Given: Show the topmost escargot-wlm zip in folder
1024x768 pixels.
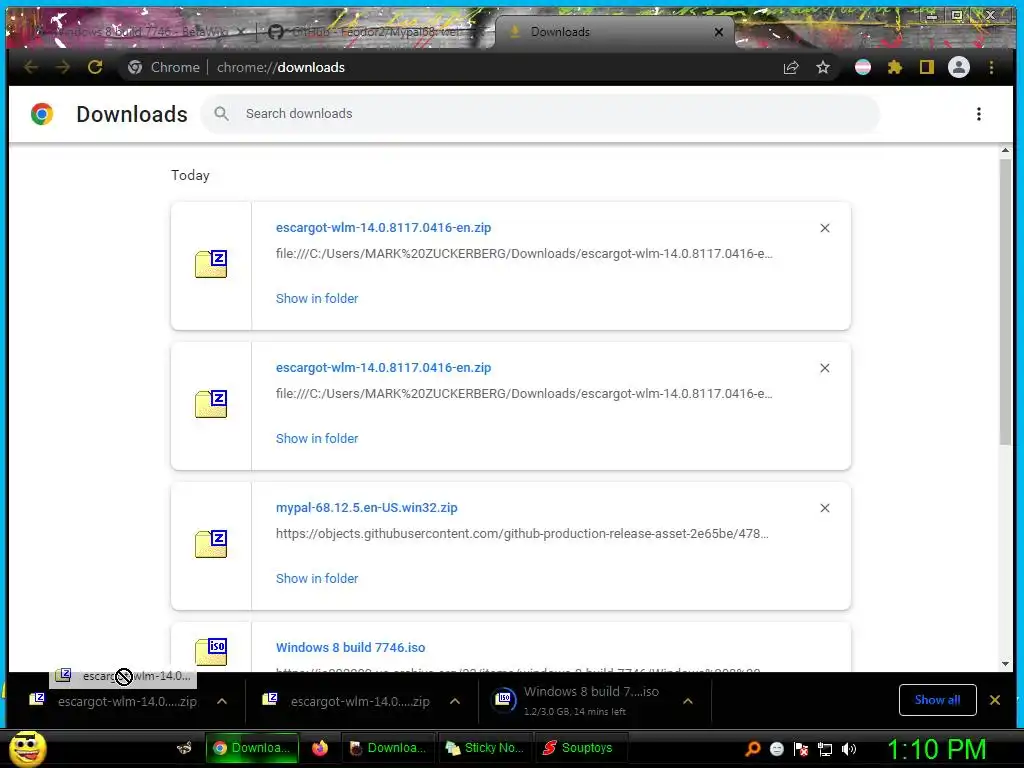Looking at the screenshot, I should click(x=317, y=298).
